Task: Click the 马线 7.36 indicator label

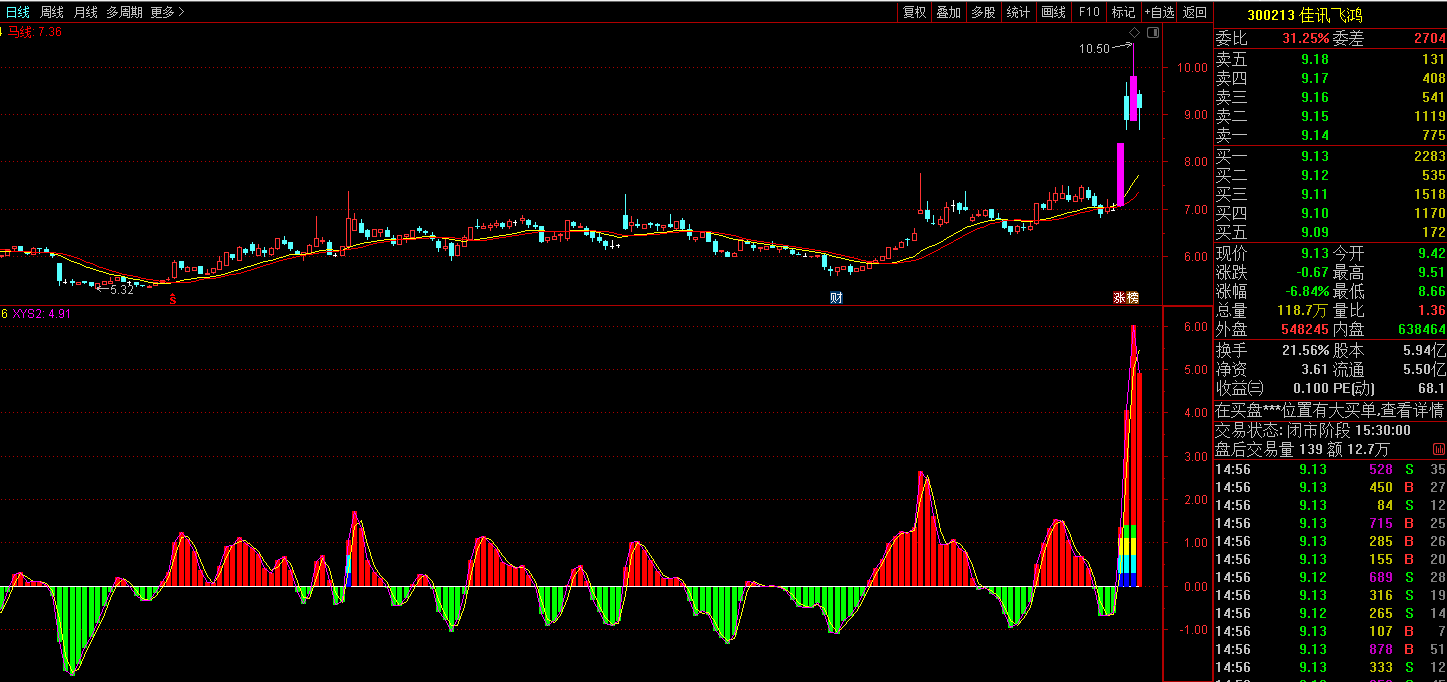Action: 35,32
